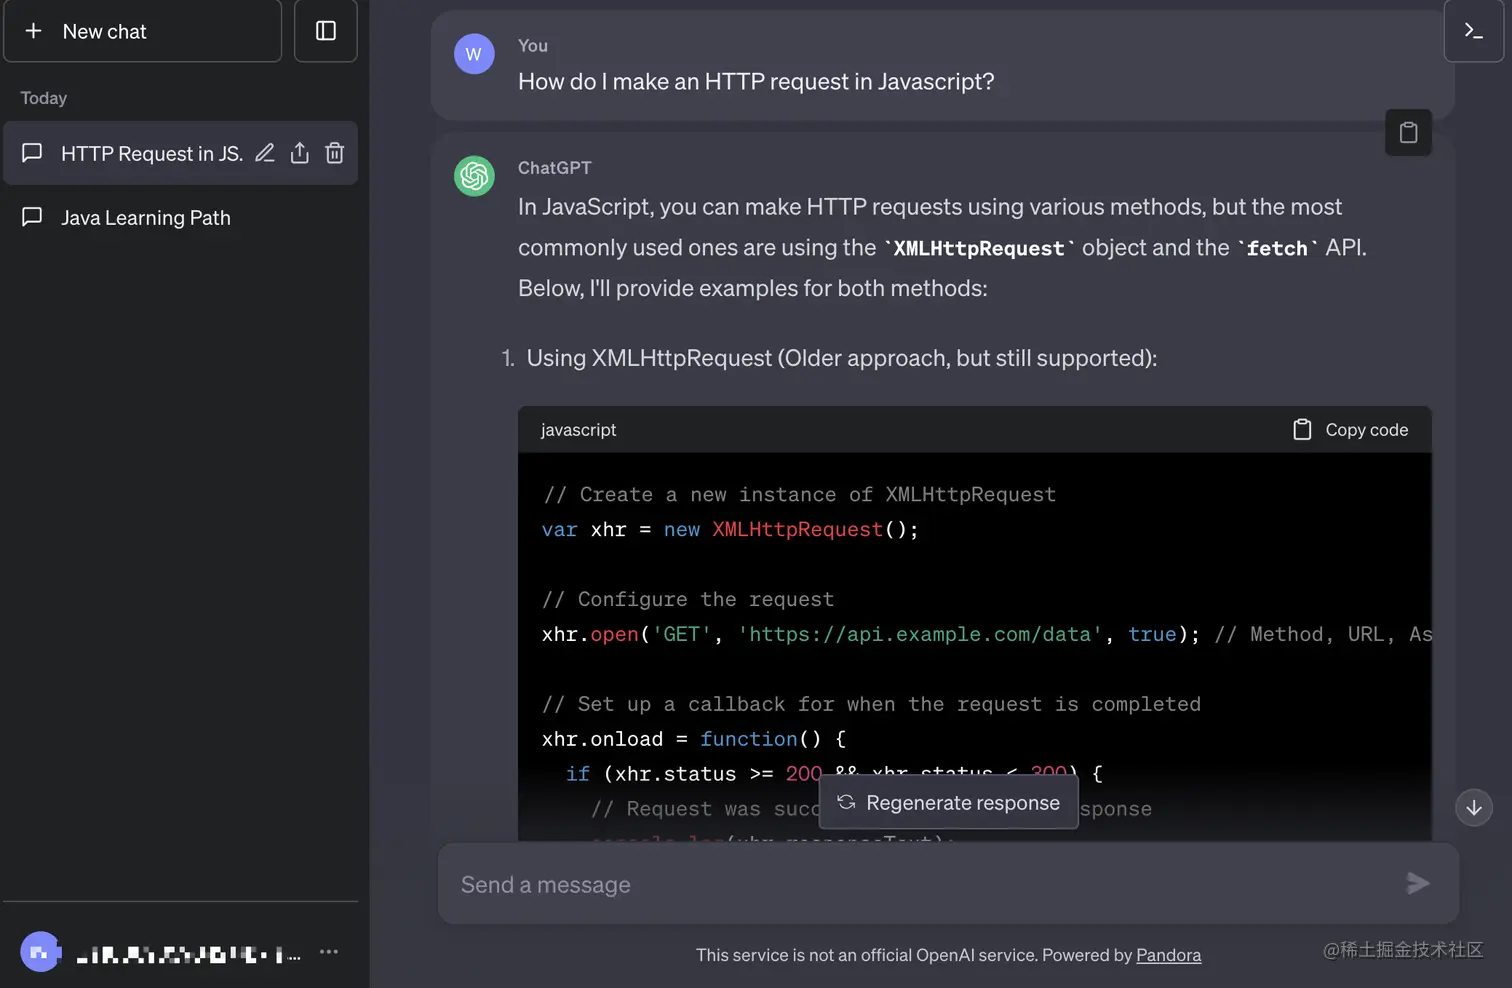This screenshot has height=988, width=1512.
Task: Jump to bottom with down arrow button
Action: click(1473, 808)
